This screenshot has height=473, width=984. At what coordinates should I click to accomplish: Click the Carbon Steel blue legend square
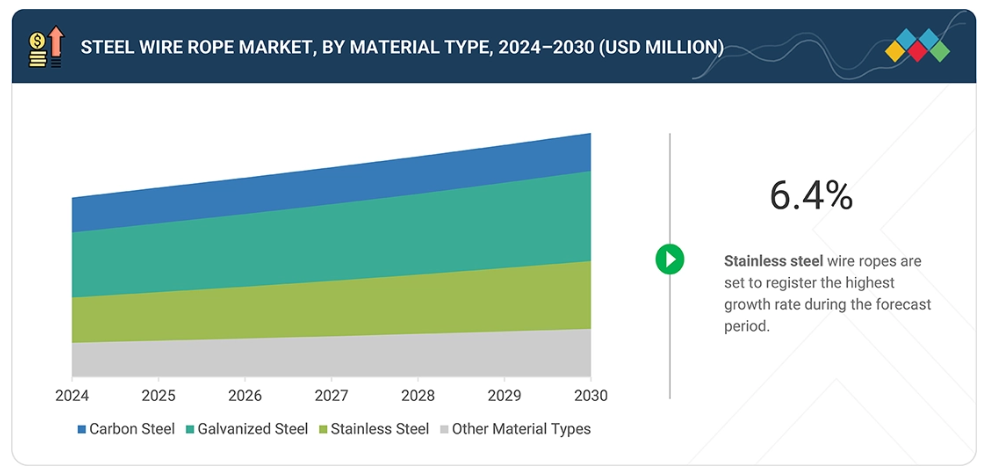[x=81, y=429]
